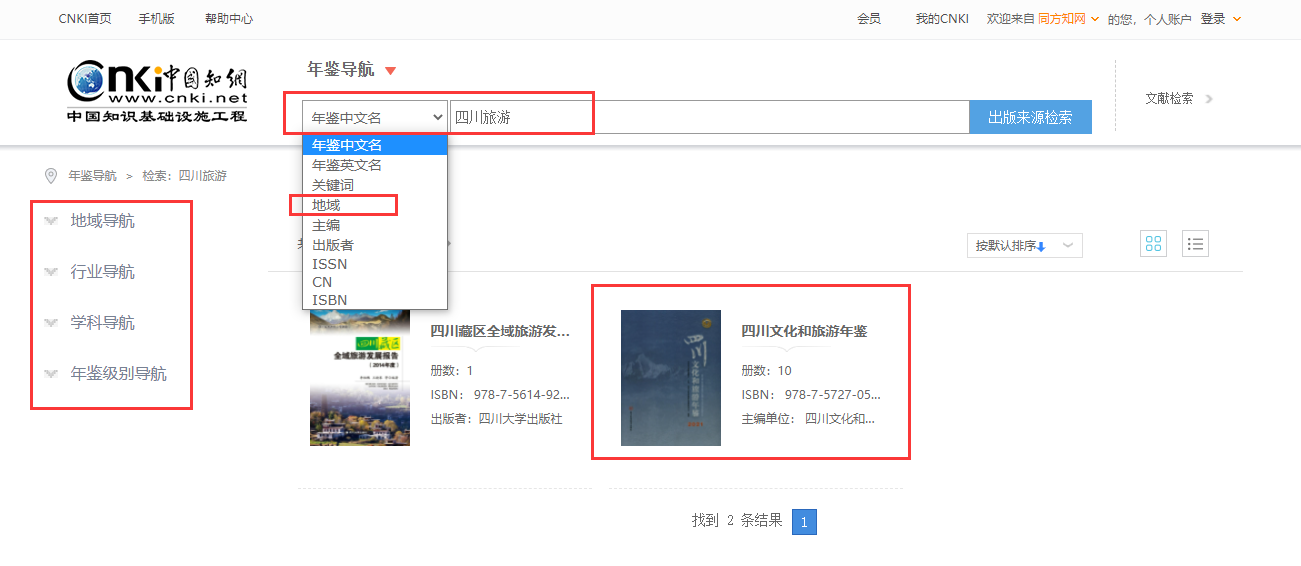Click the location pin breadcrumb icon
The width and height of the screenshot is (1301, 566).
pyautogui.click(x=51, y=176)
